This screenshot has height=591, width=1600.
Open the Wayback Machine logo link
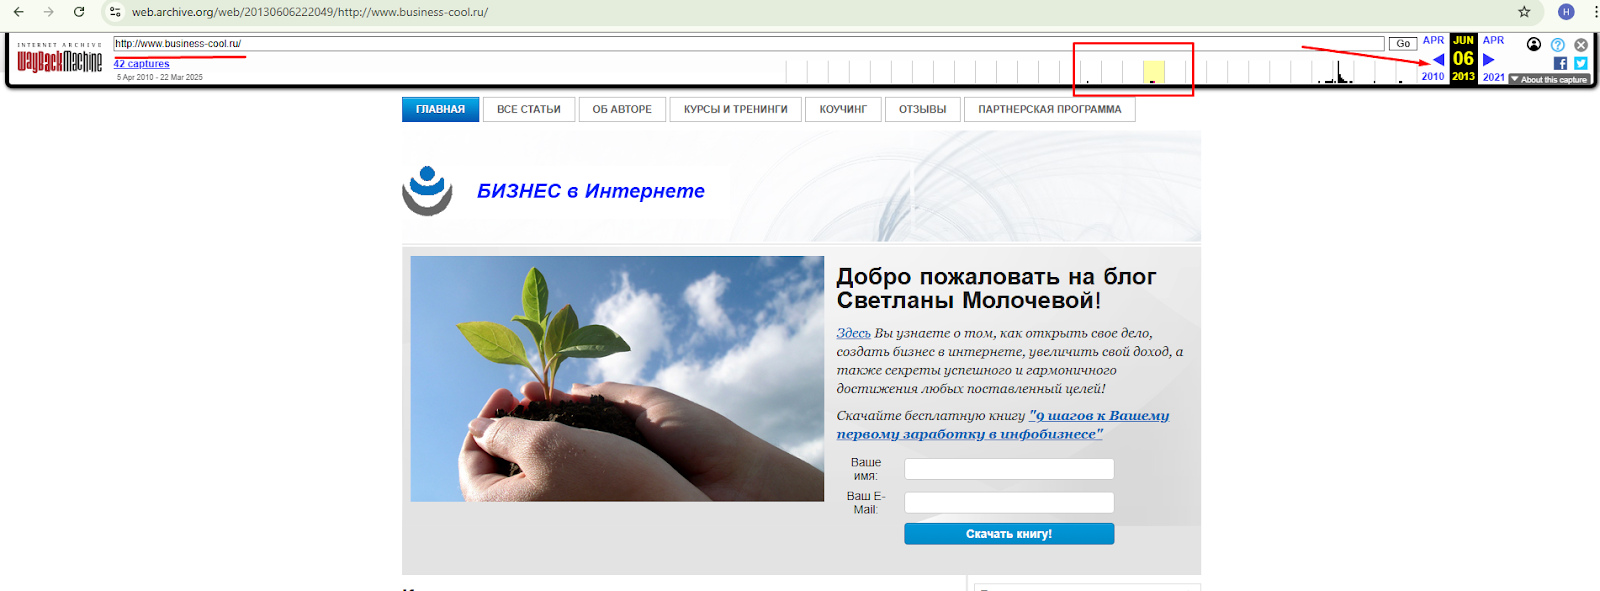59,58
